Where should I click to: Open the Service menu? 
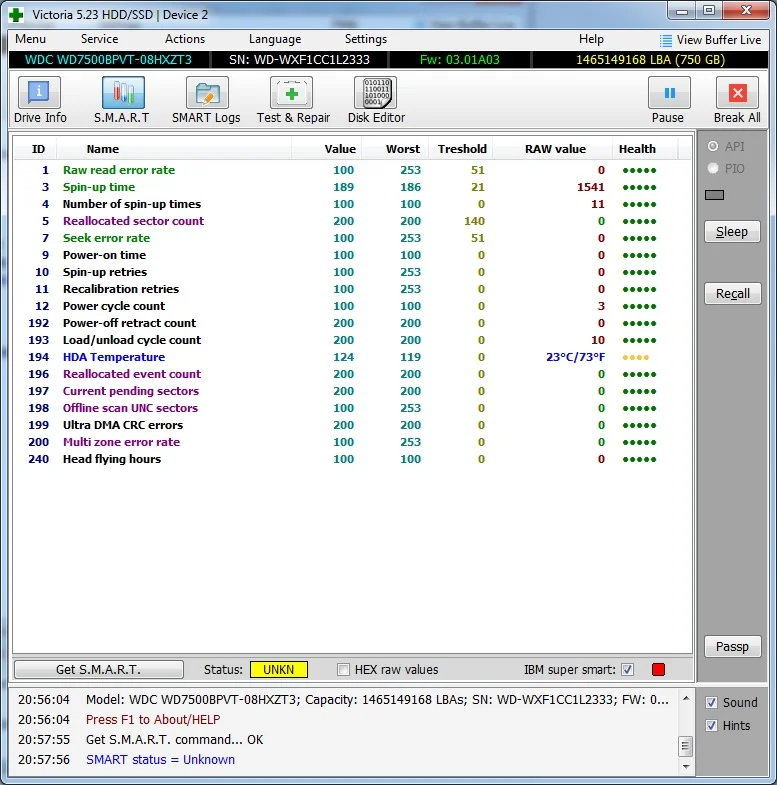coord(99,39)
